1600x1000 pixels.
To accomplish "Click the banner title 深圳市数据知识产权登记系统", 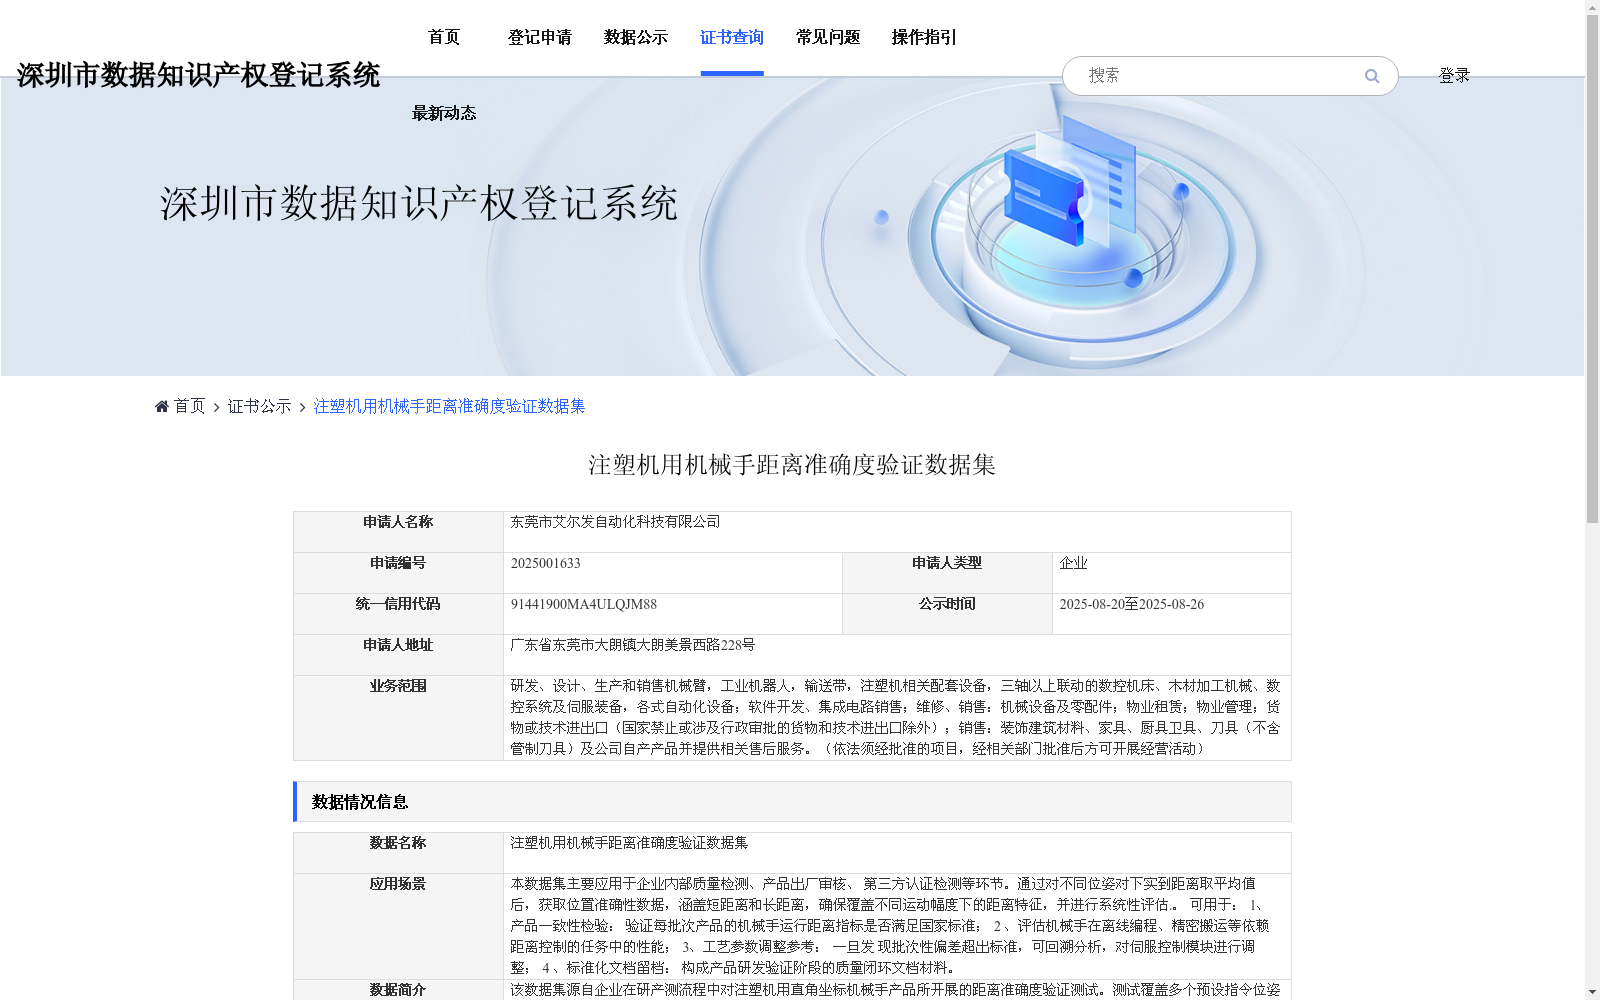I will point(419,204).
